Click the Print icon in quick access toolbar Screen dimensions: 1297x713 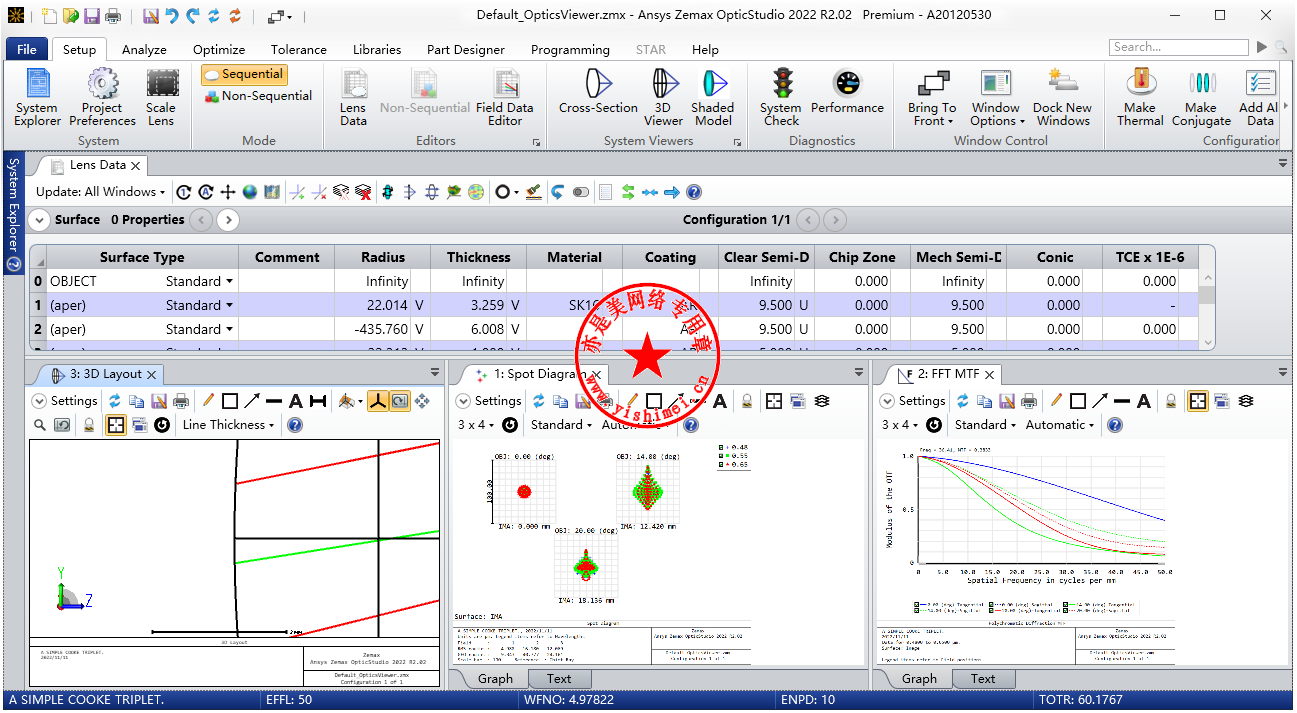tap(113, 16)
